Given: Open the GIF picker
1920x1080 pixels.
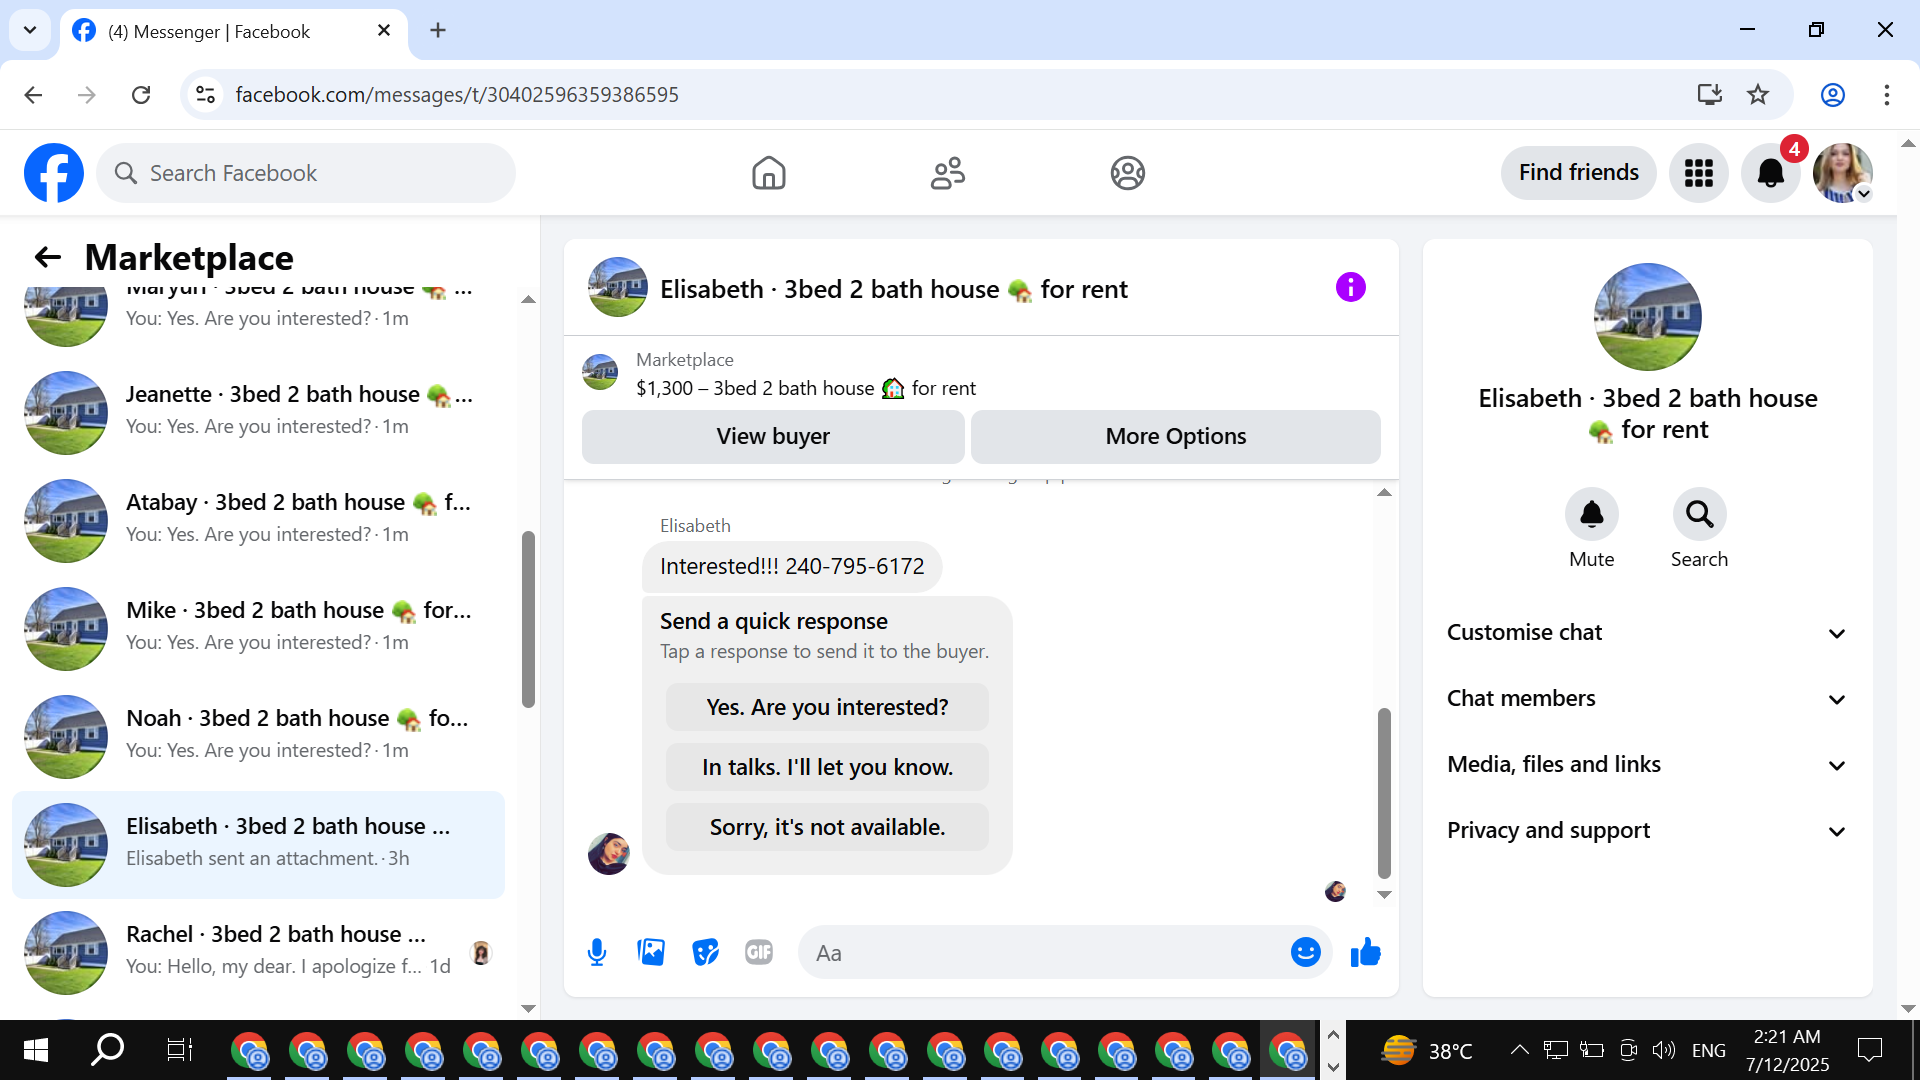Looking at the screenshot, I should [759, 952].
